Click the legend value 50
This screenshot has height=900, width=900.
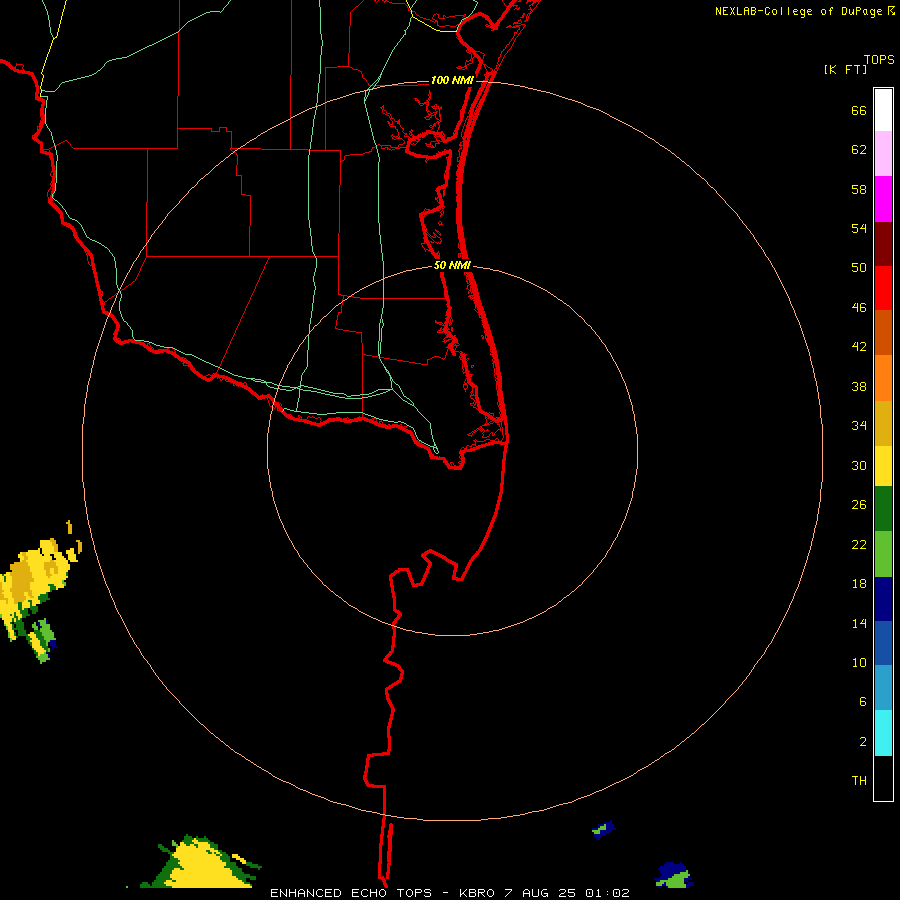tap(859, 268)
